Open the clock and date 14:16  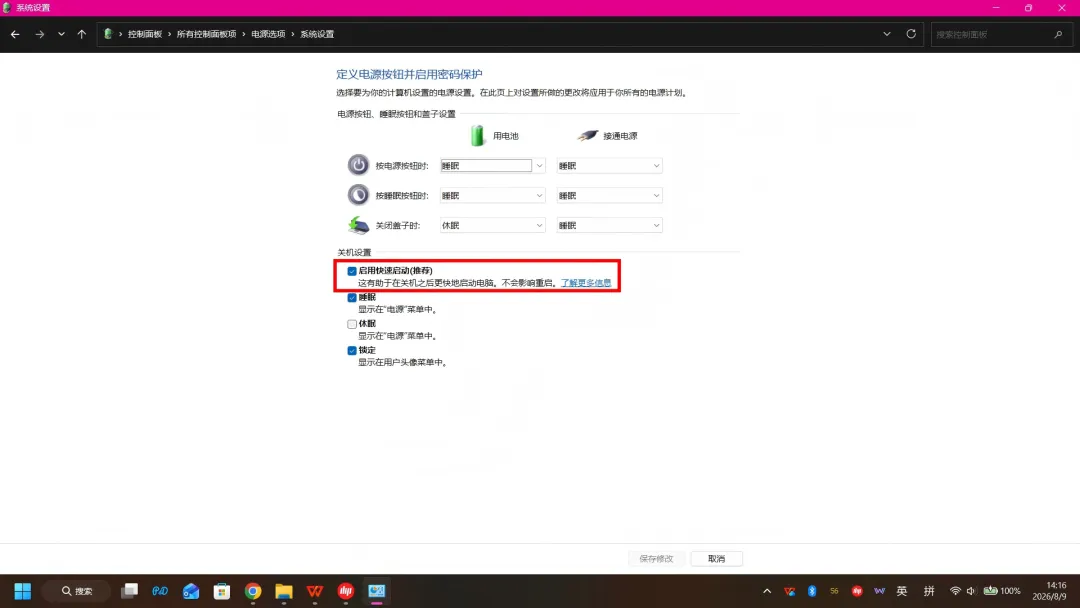click(1050, 591)
